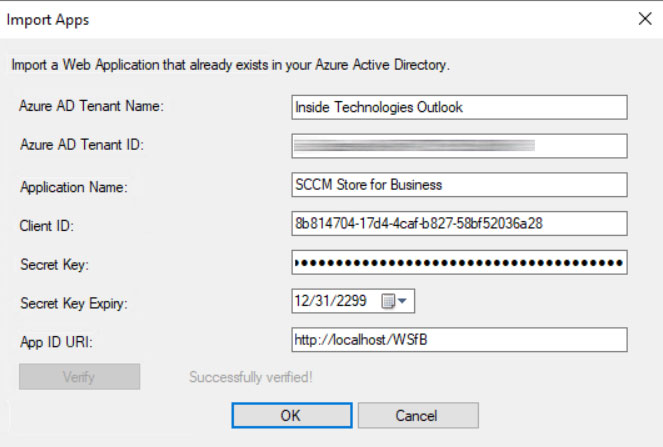
Task: Click the grayed-out Verify button
Action: 79,376
